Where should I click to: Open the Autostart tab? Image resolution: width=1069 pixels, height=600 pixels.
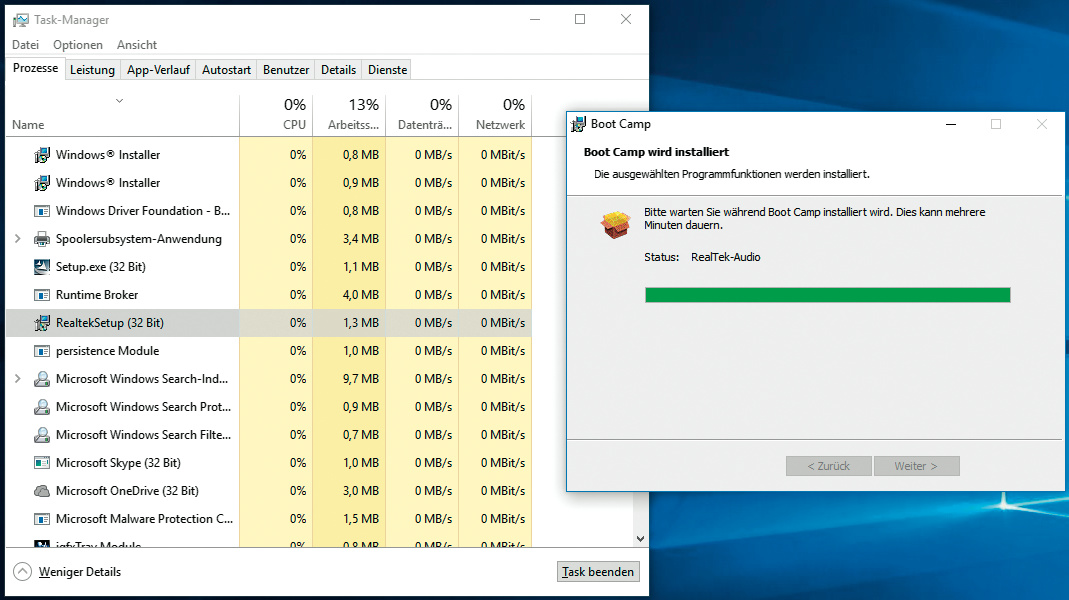coord(226,70)
